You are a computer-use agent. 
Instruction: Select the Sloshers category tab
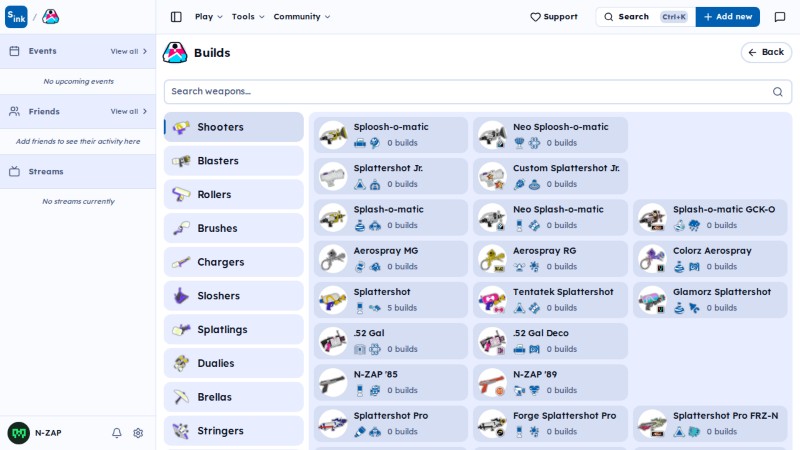point(234,295)
